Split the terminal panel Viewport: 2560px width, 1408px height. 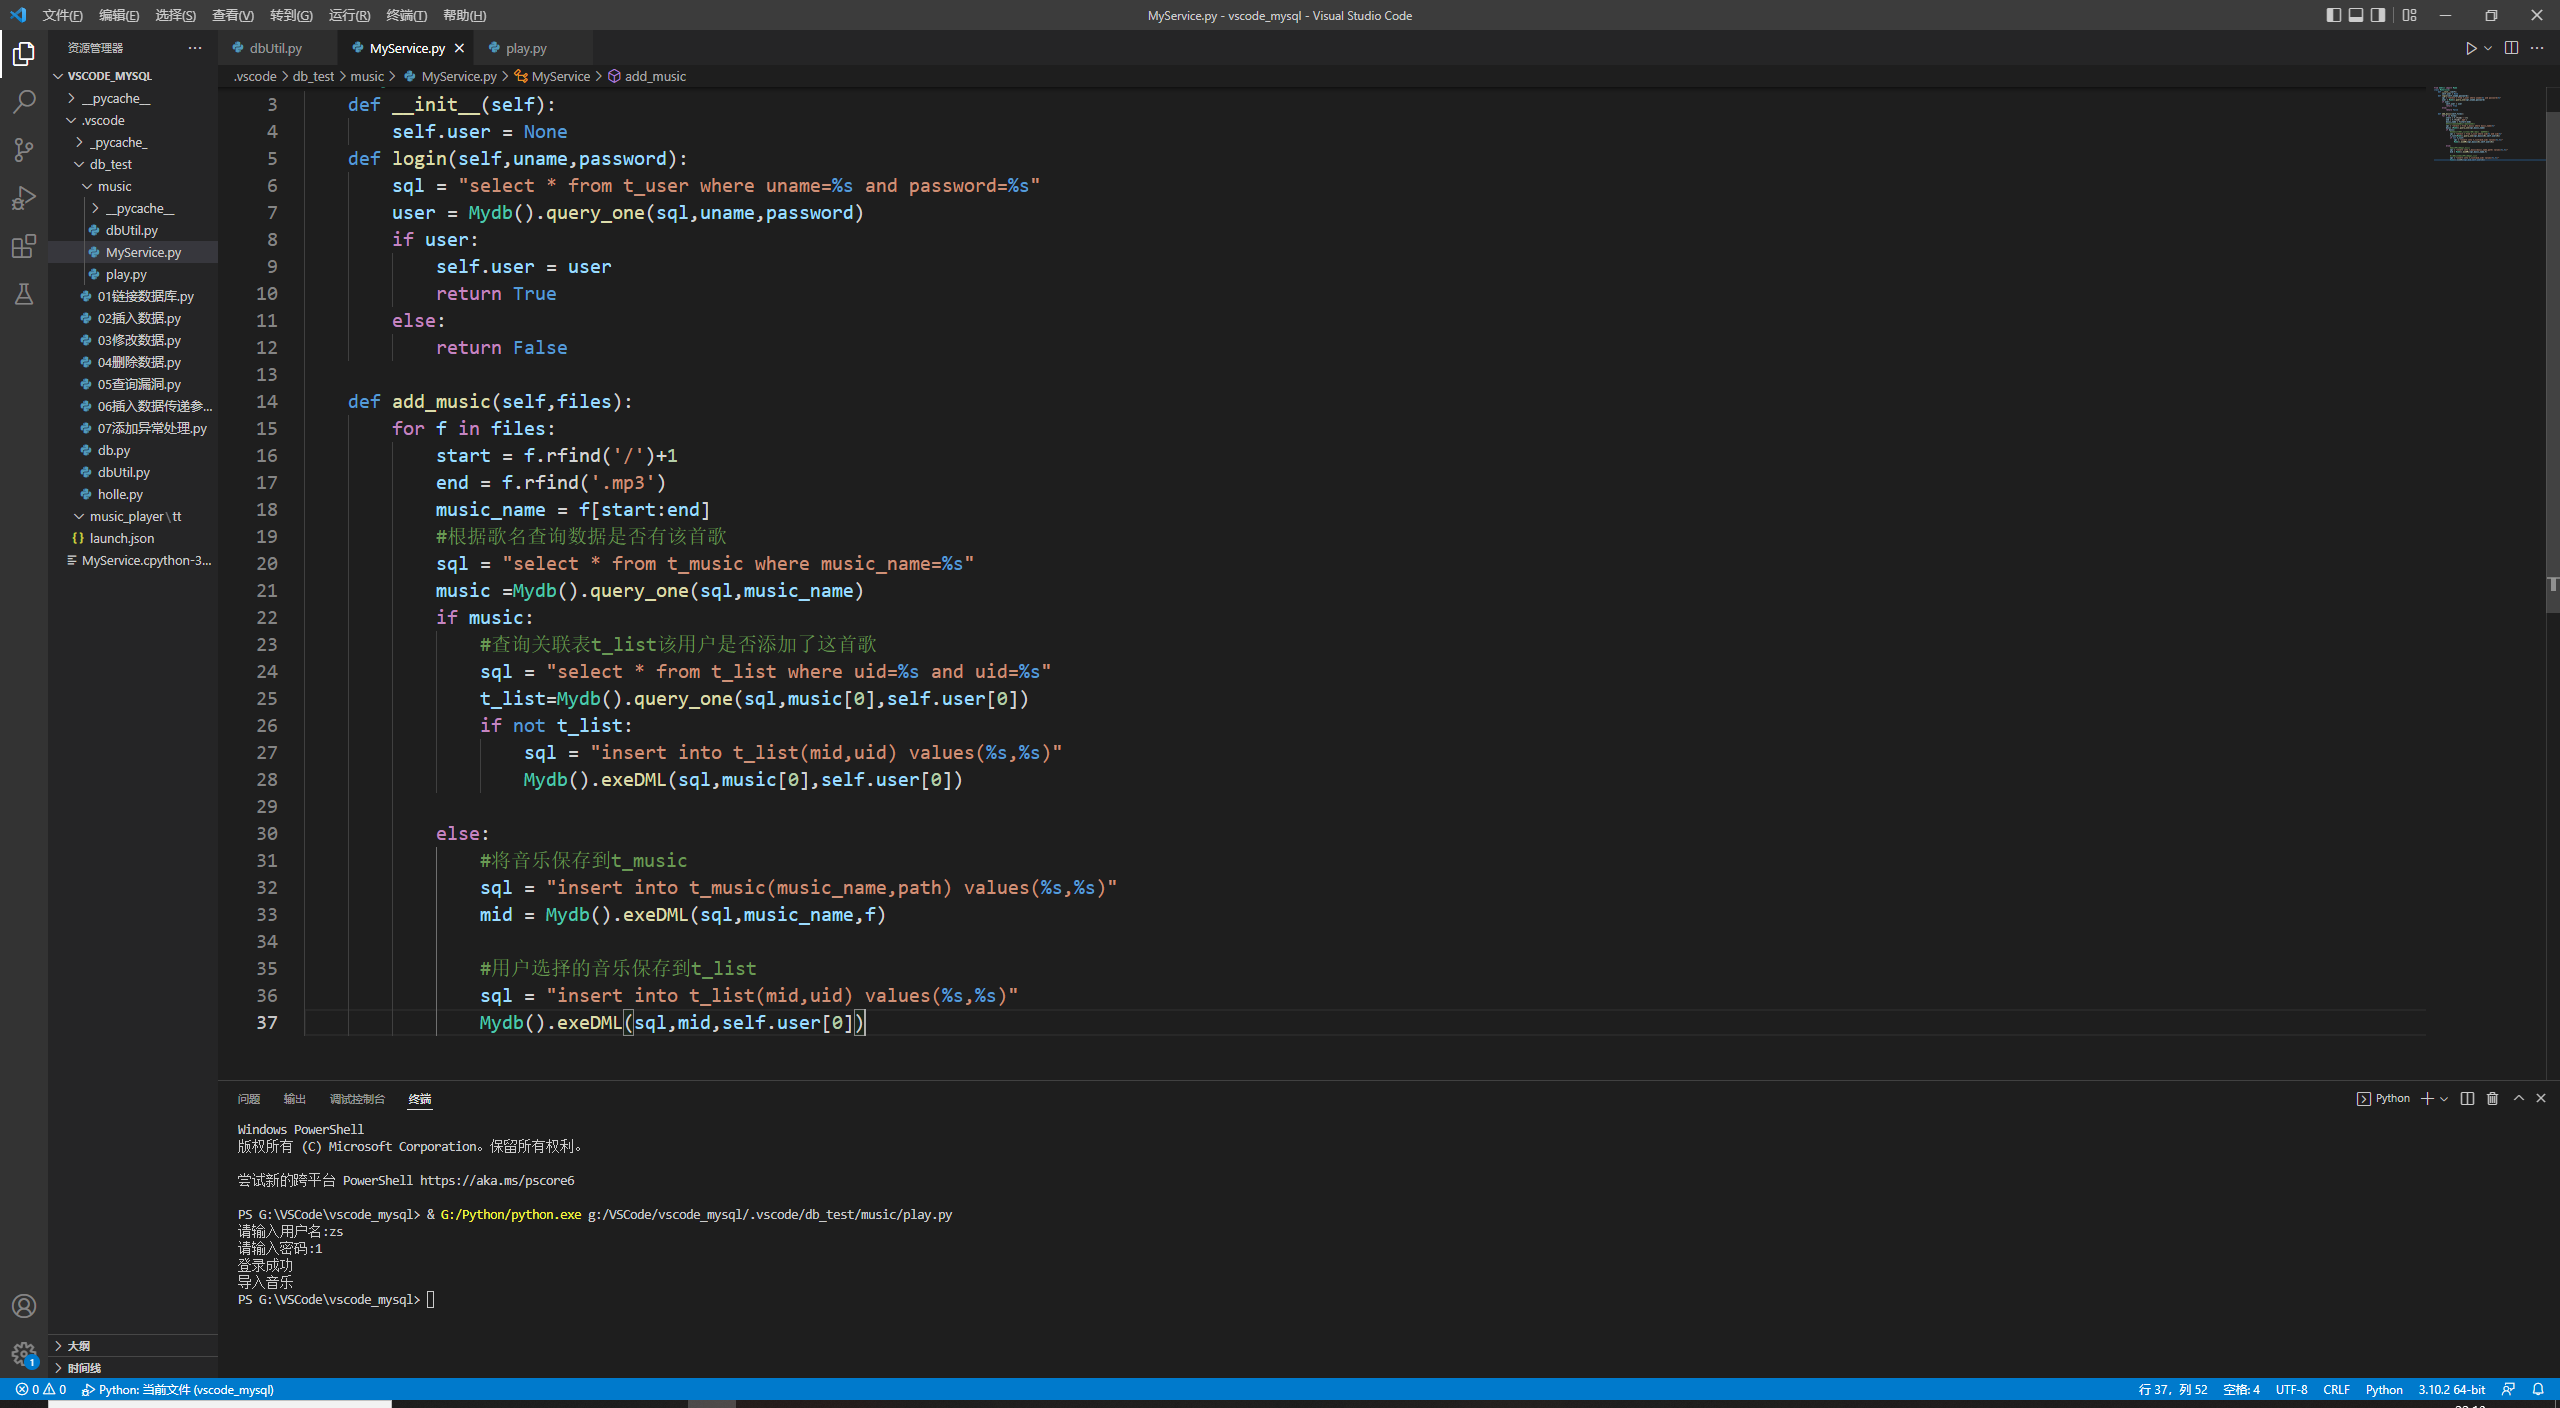tap(2467, 1099)
